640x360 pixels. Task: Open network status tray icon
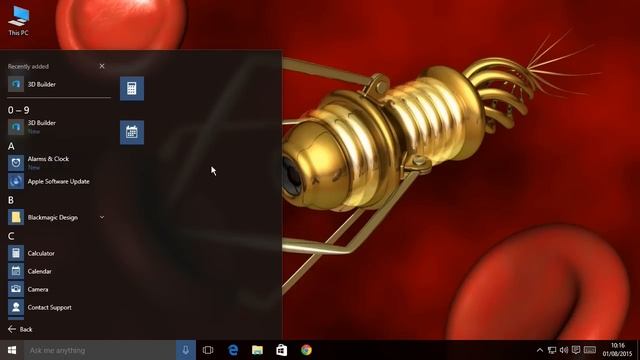(552, 350)
